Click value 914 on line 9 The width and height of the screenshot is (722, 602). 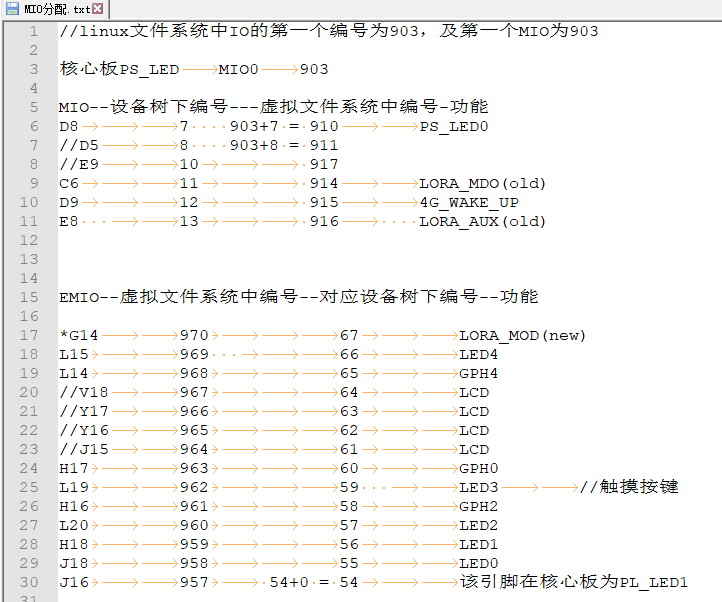tap(324, 183)
